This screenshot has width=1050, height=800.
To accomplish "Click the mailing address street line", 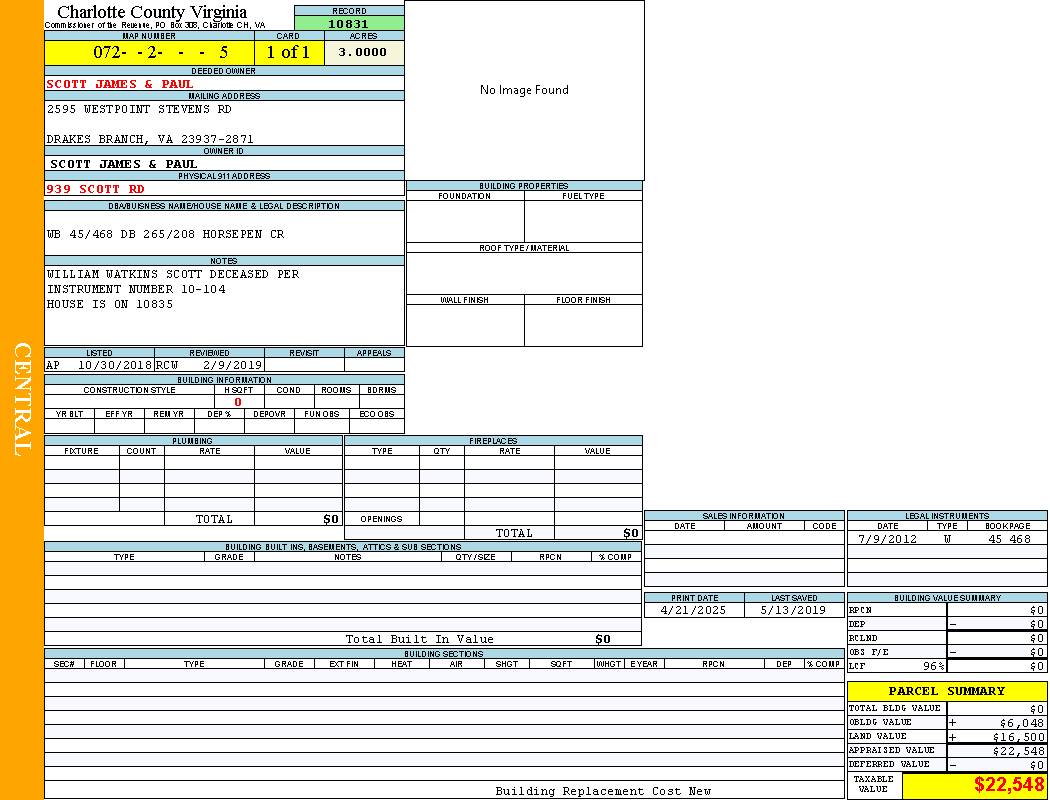I will pos(139,109).
